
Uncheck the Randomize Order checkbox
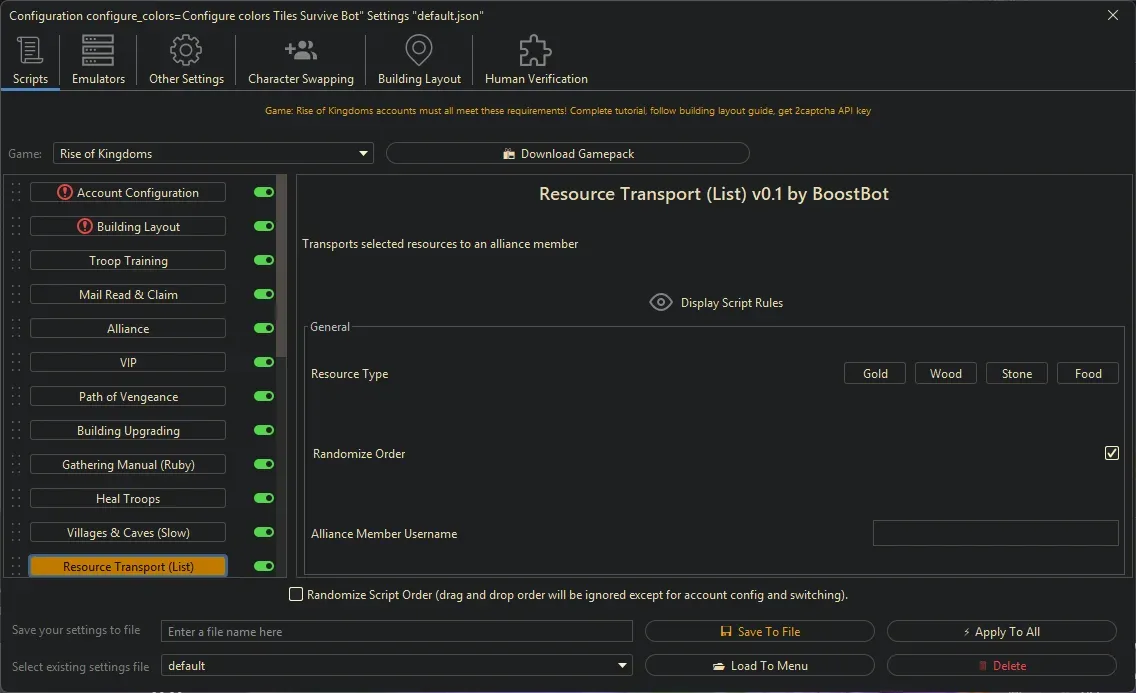coord(1111,453)
